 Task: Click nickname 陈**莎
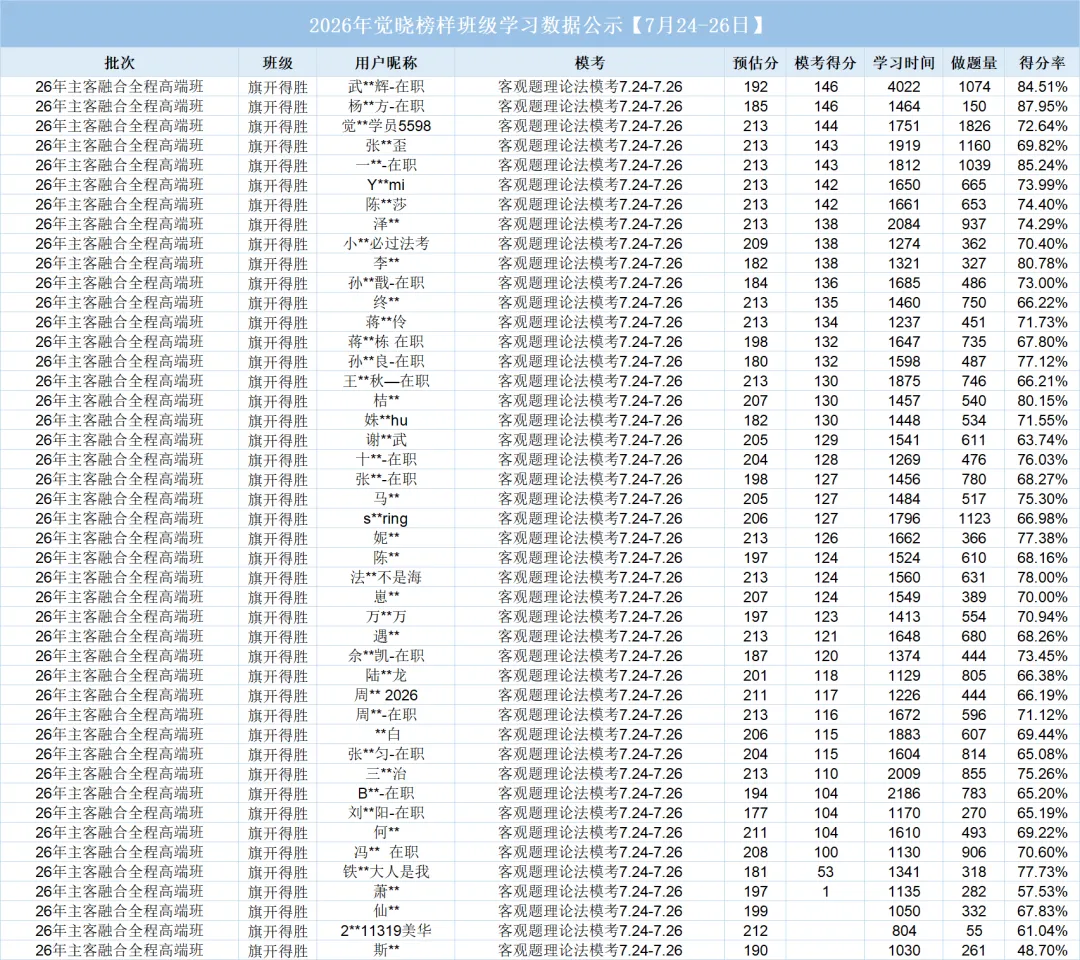(386, 205)
